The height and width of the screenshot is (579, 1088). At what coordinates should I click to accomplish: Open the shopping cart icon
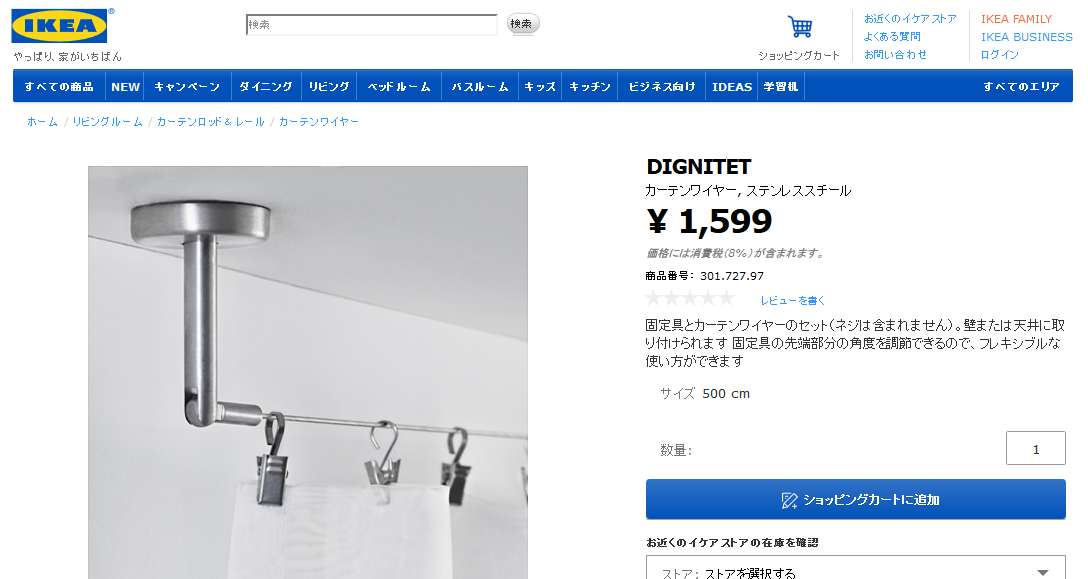pos(799,26)
